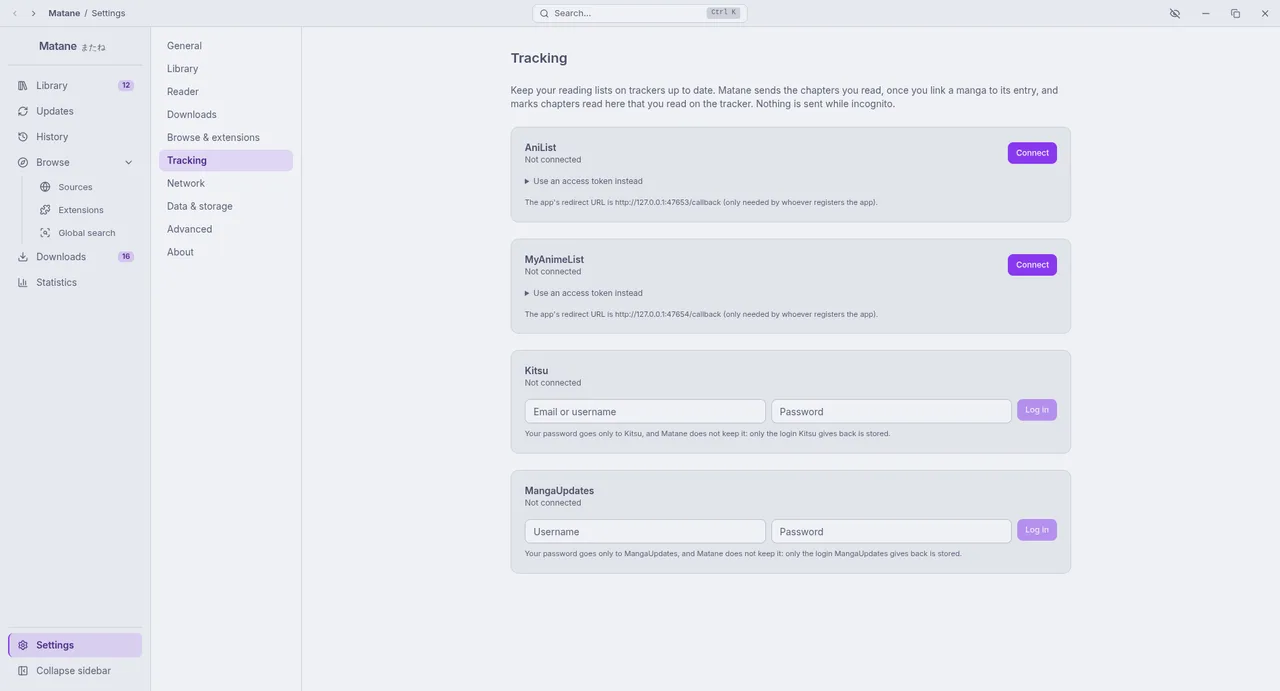
Task: Focus Kitsu Password field
Action: click(x=891, y=411)
